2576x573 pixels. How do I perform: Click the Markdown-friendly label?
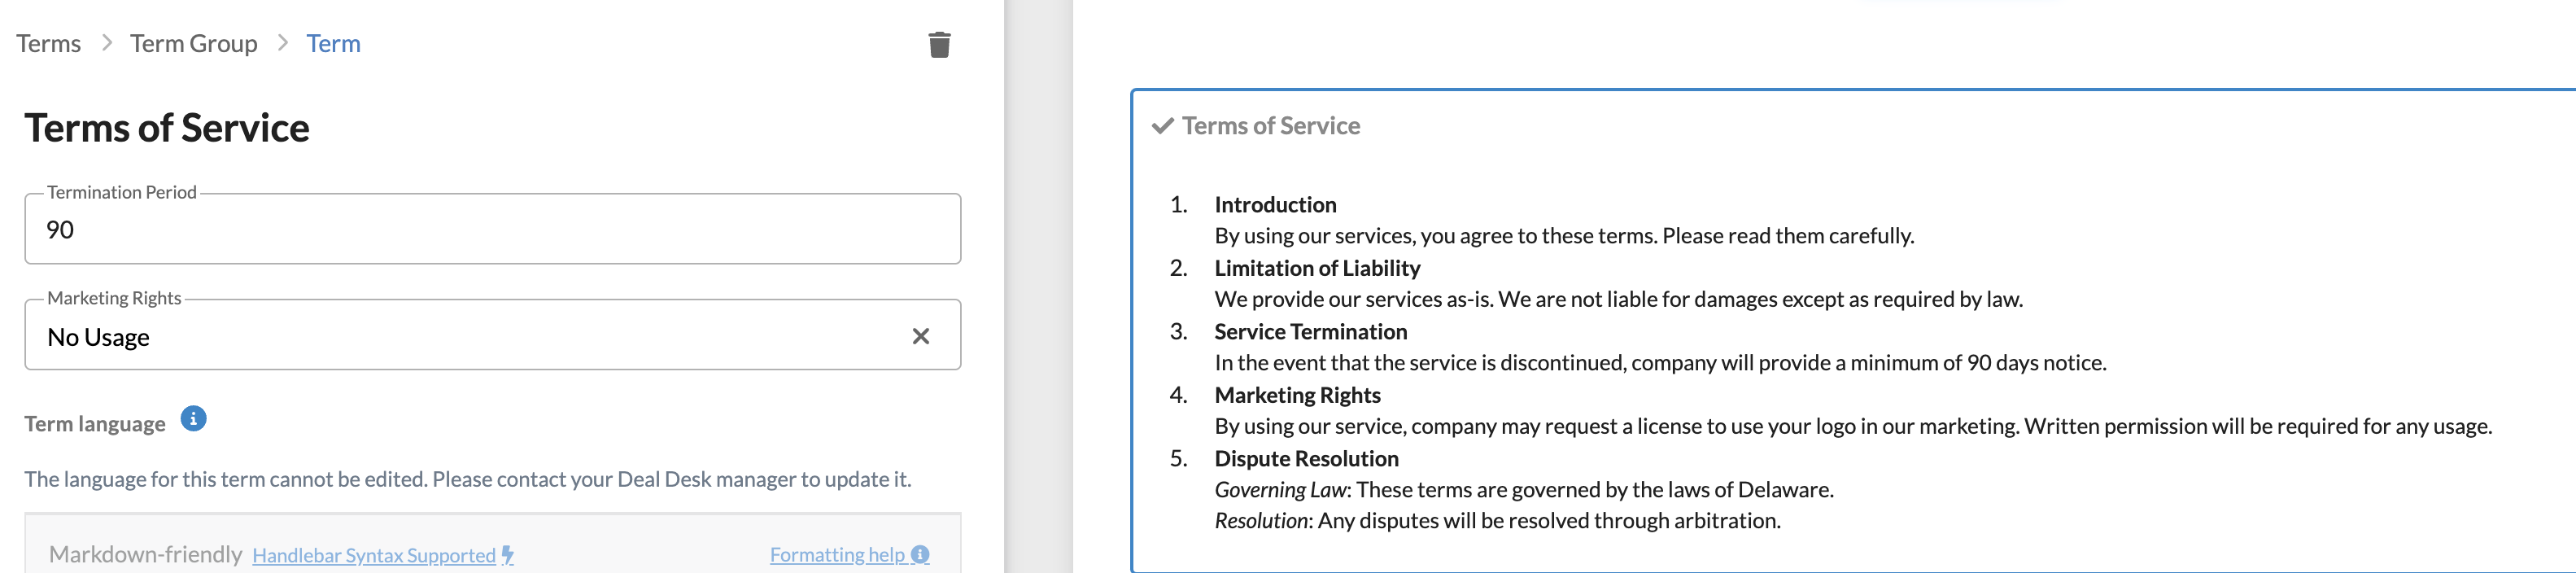tap(145, 554)
